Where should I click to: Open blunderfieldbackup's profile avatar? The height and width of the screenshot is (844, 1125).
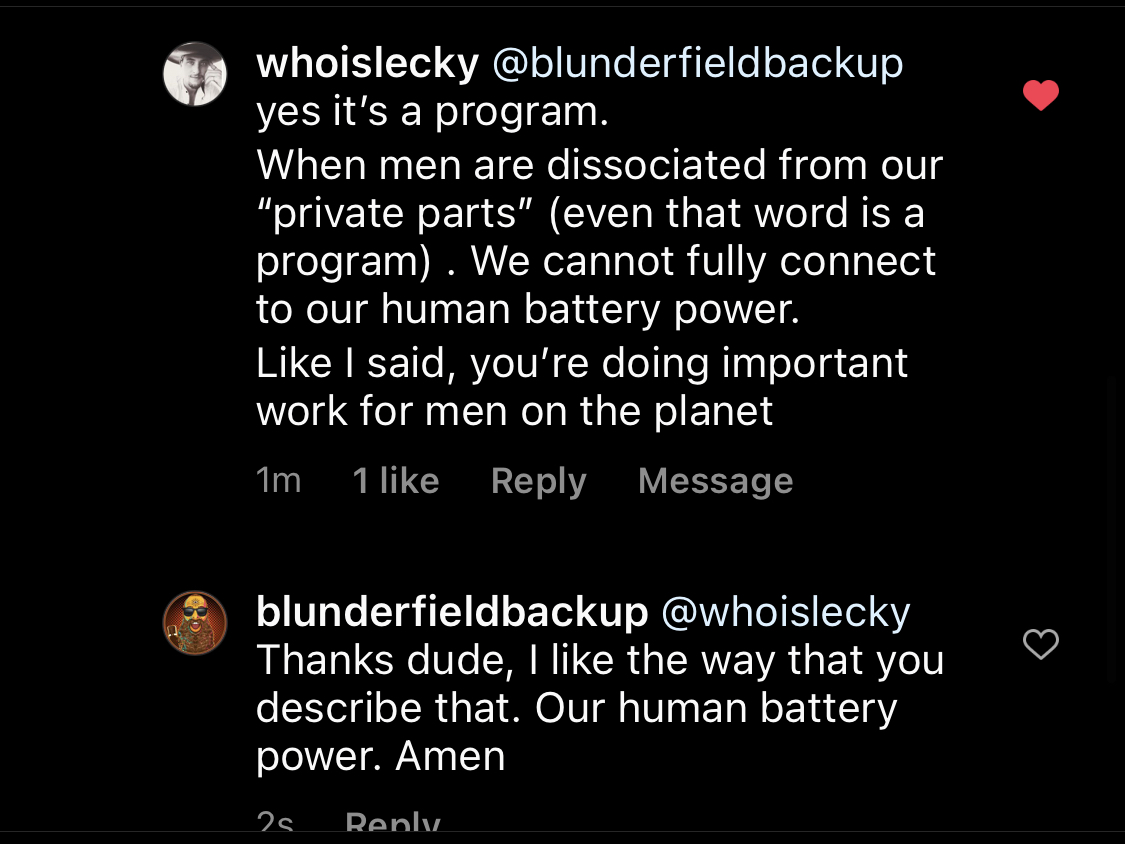pyautogui.click(x=195, y=622)
